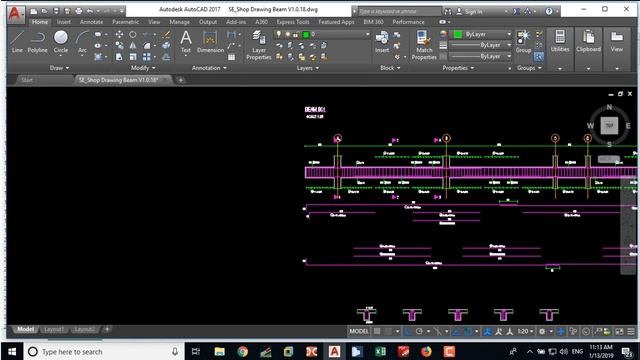The height and width of the screenshot is (360, 640).
Task: Click the Copy objects tool icon
Action: tap(119, 46)
